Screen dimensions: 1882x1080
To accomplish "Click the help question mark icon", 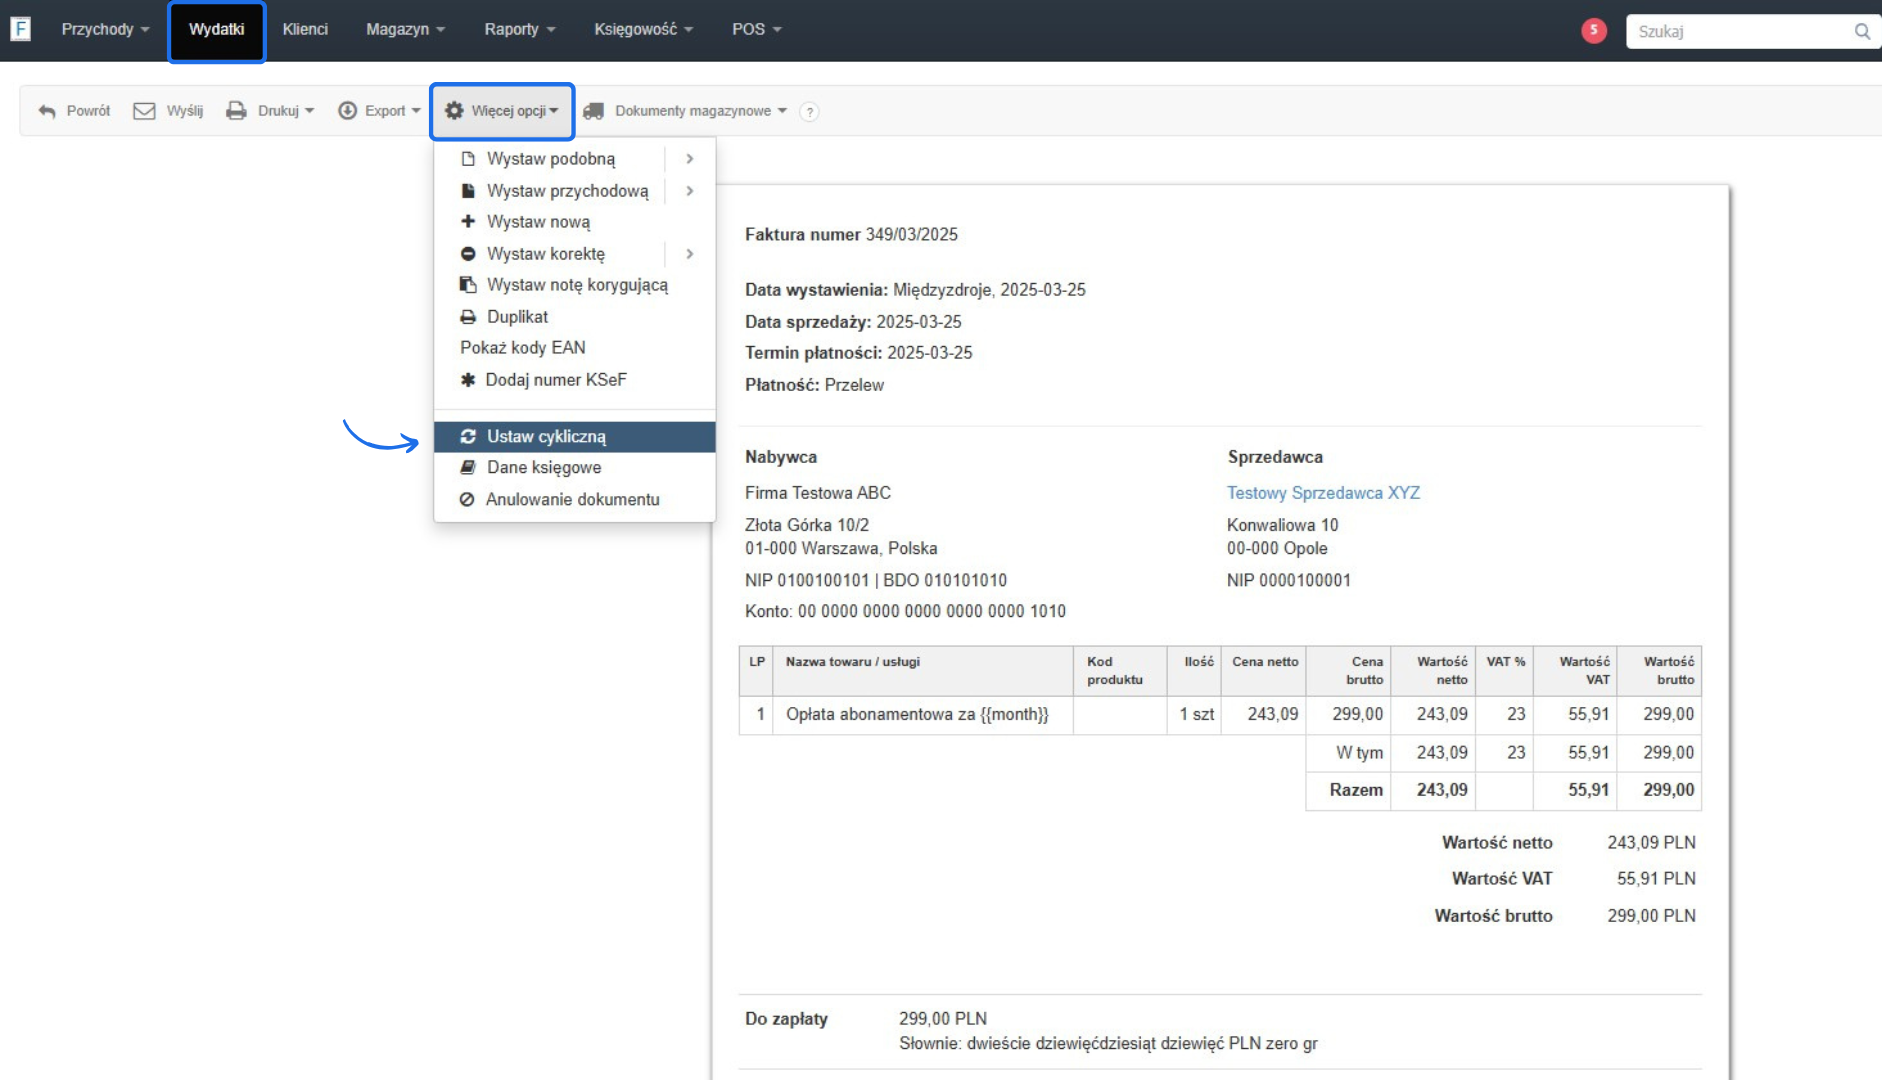I will pos(809,112).
